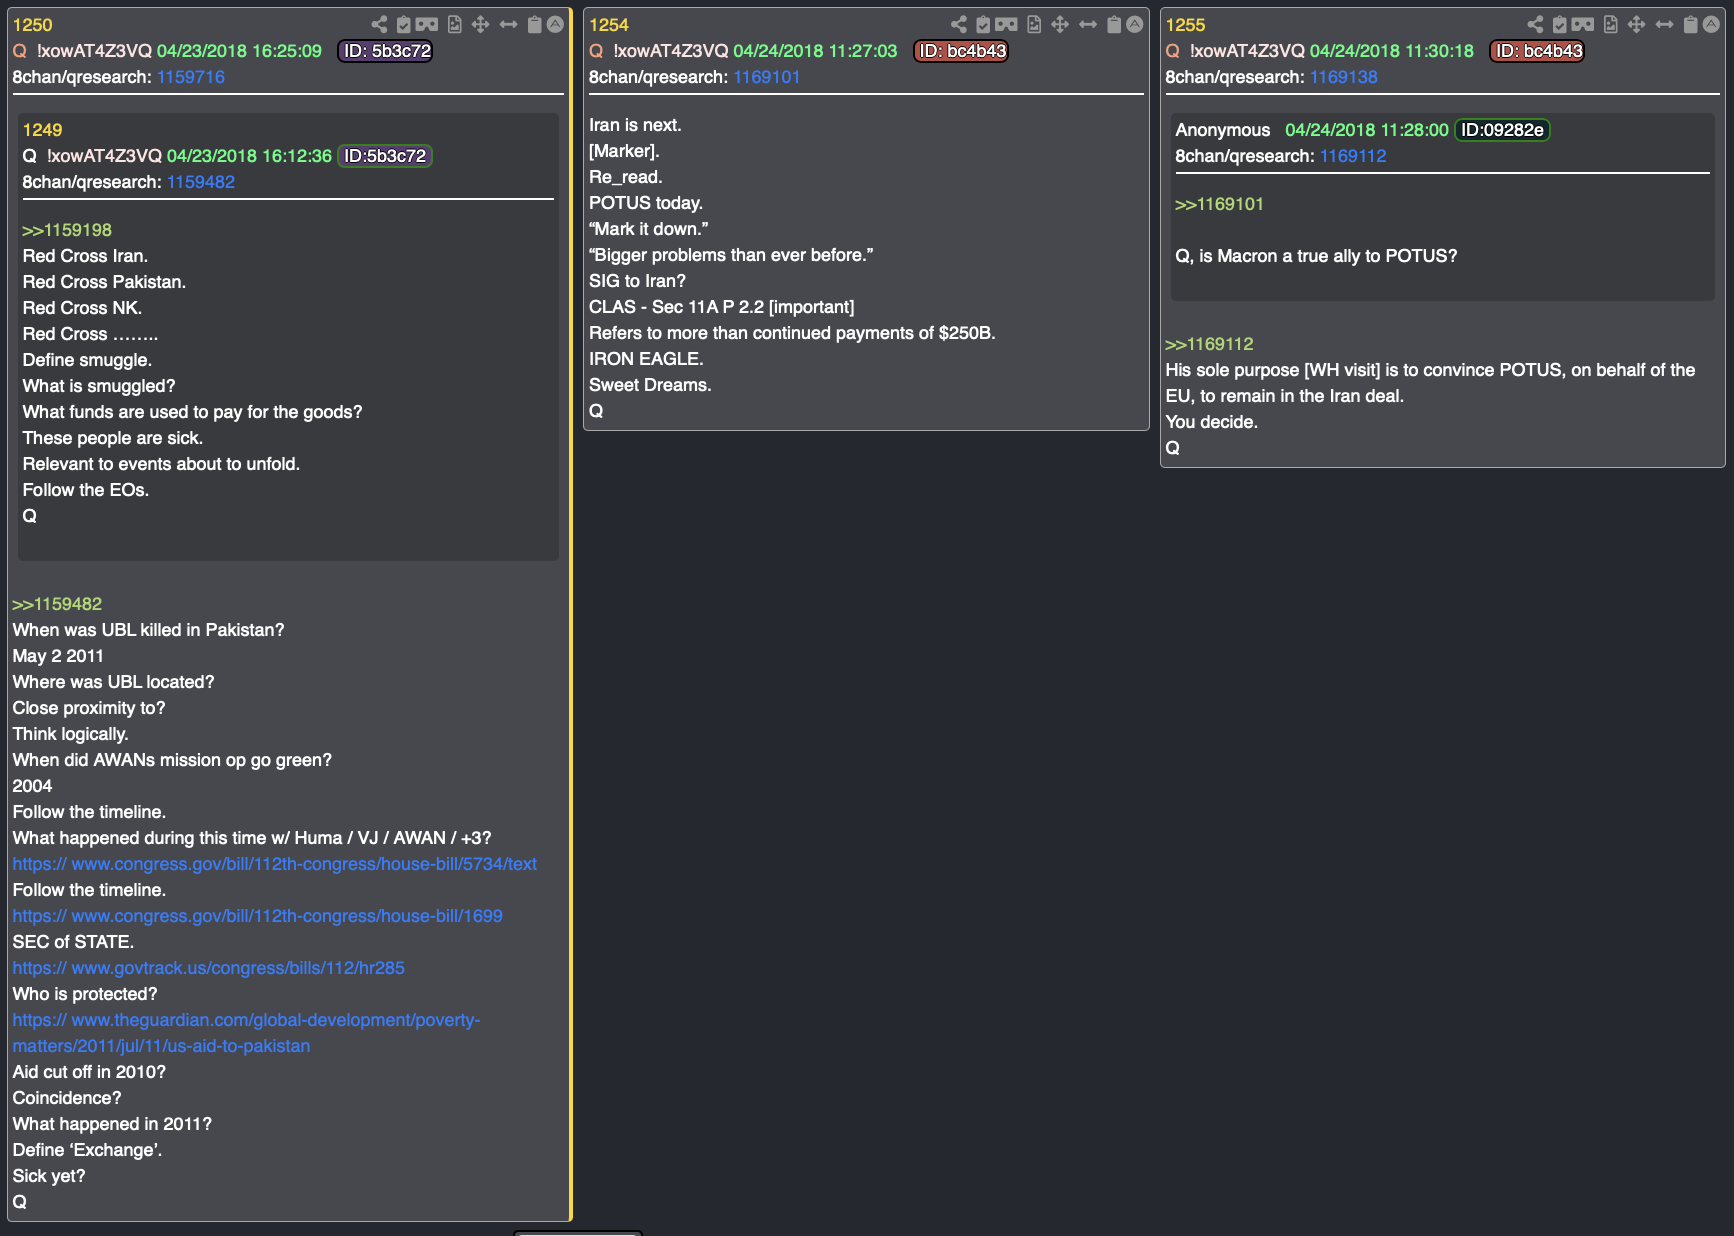Click timestamp 04/24/2018 11:30:18
The image size is (1734, 1236).
tap(1392, 51)
